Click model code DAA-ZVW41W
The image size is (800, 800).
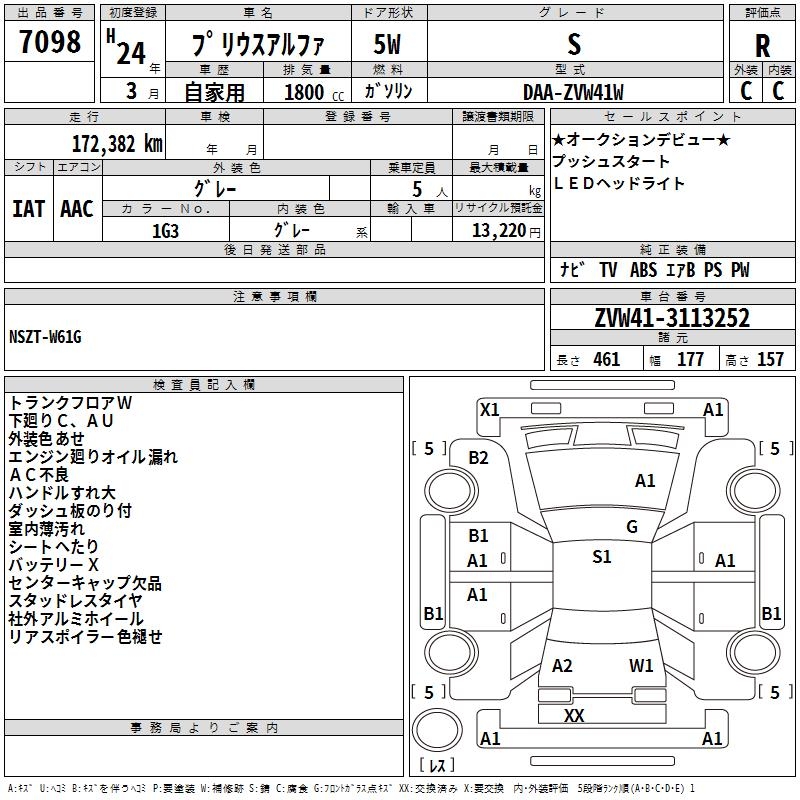[573, 92]
